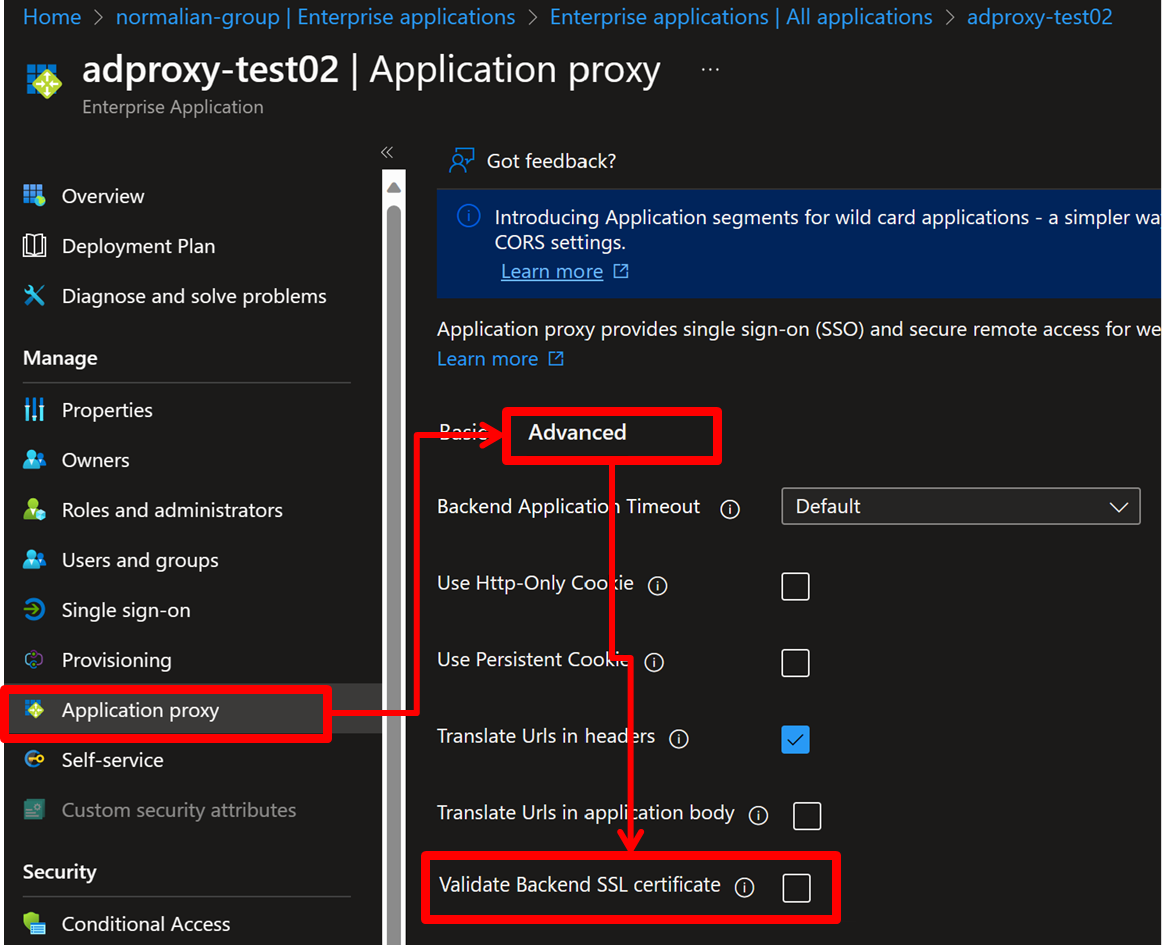The height and width of the screenshot is (945, 1162).
Task: Open Users and groups page
Action: [140, 560]
